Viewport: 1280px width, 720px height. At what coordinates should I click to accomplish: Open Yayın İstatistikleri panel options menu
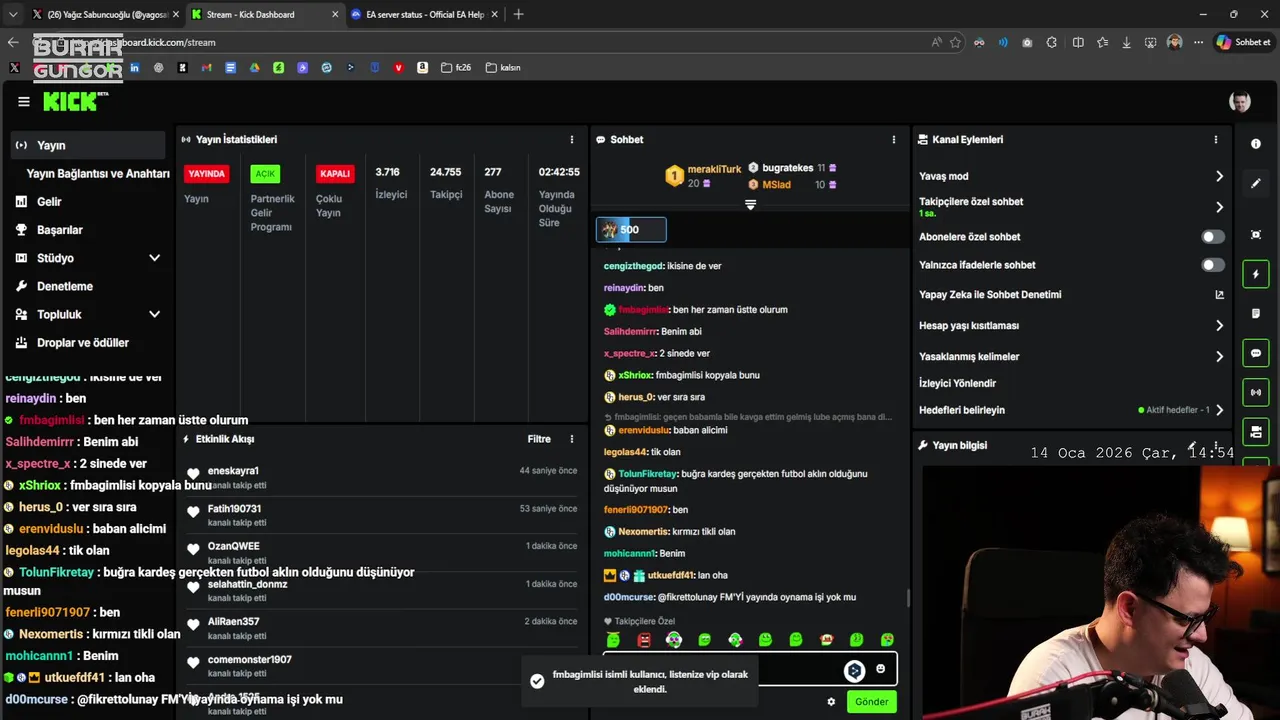click(572, 140)
